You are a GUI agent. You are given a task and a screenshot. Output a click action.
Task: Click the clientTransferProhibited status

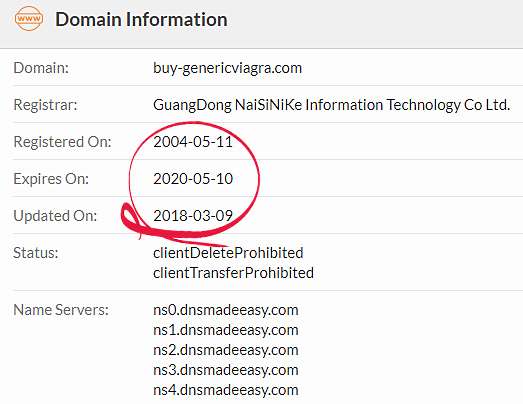point(233,273)
